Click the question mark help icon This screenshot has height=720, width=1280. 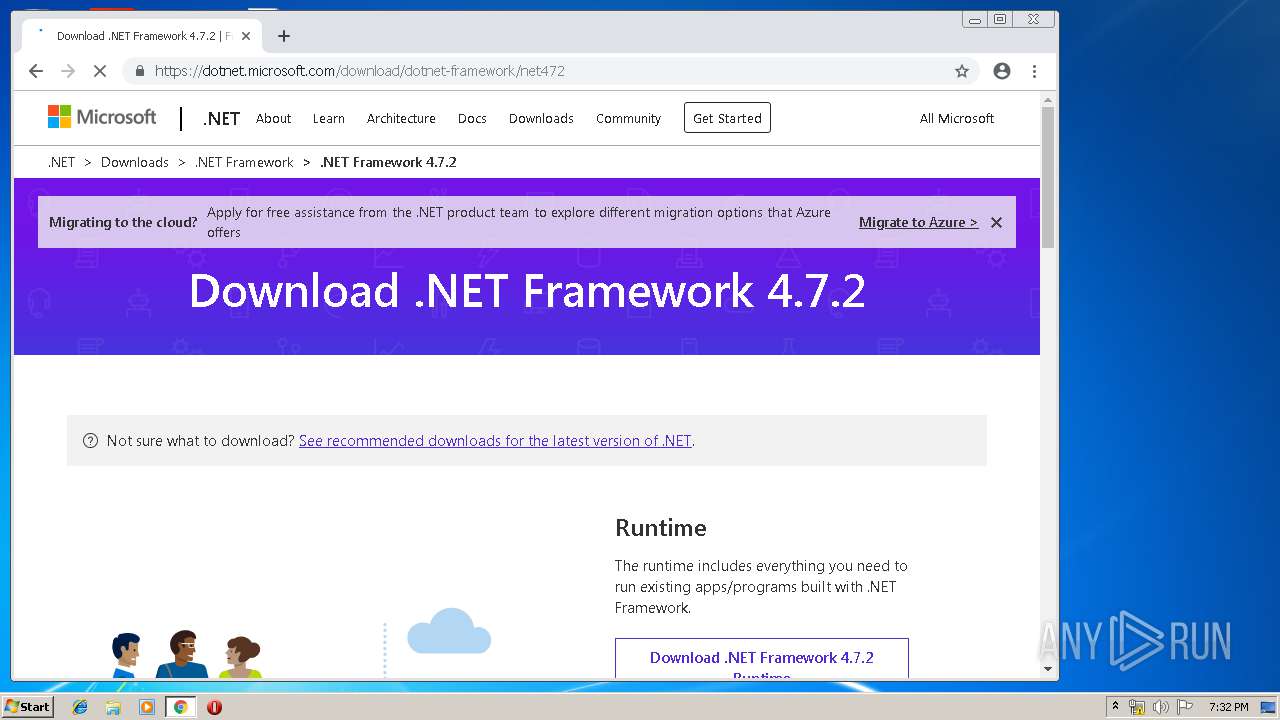click(90, 440)
